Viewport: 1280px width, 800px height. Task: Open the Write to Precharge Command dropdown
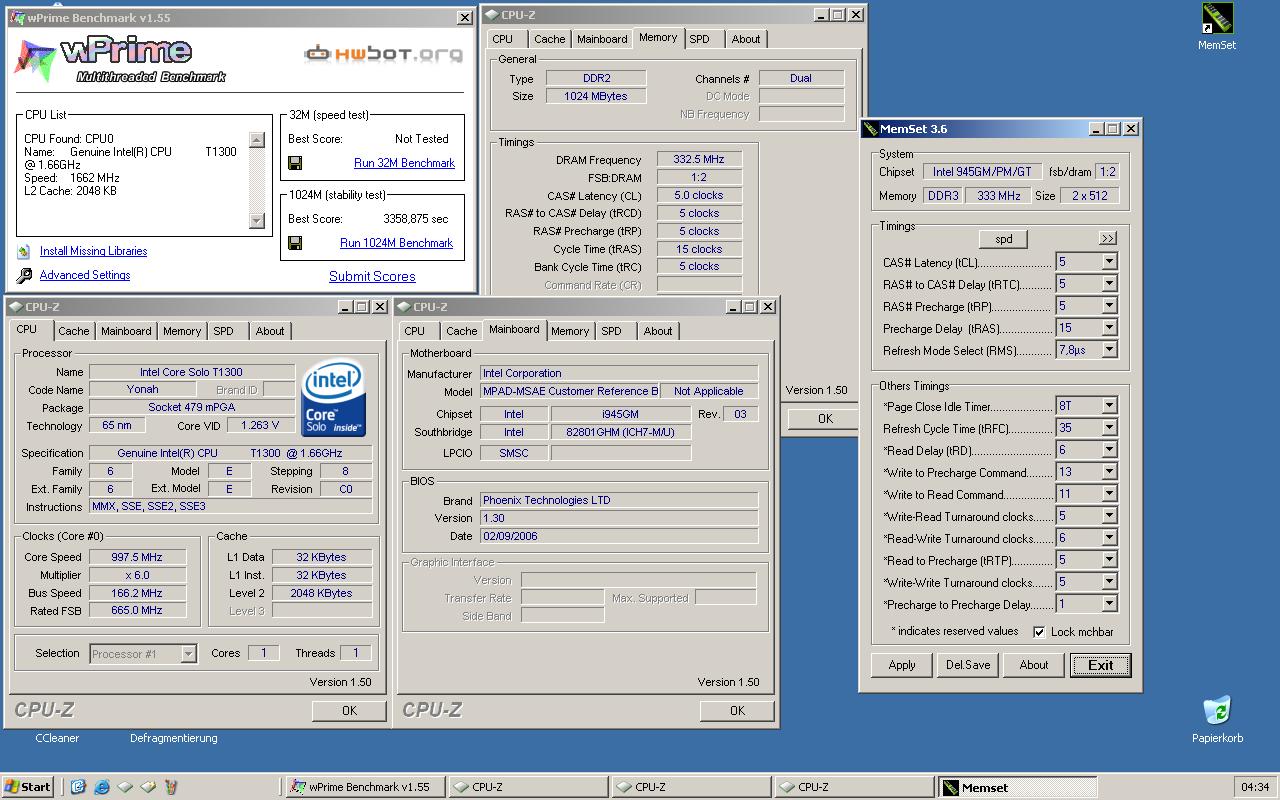(1108, 472)
